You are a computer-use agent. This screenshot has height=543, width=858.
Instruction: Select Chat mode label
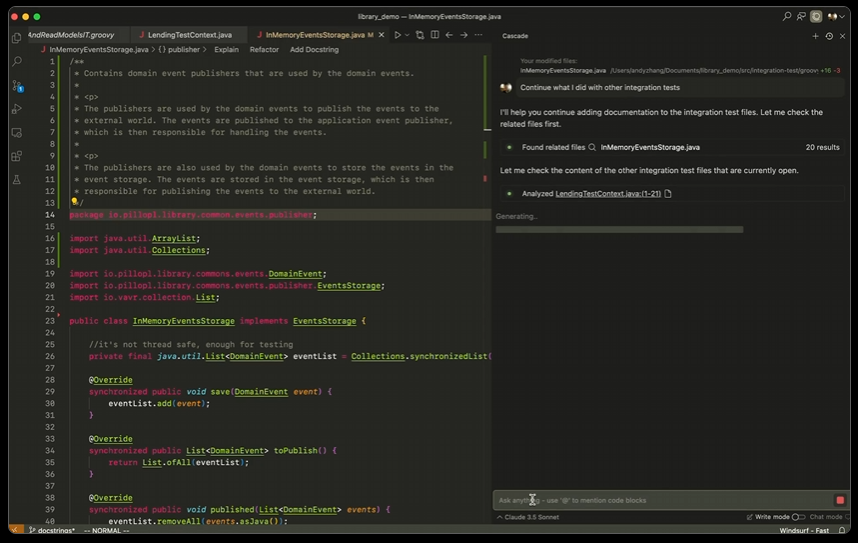(x=826, y=517)
